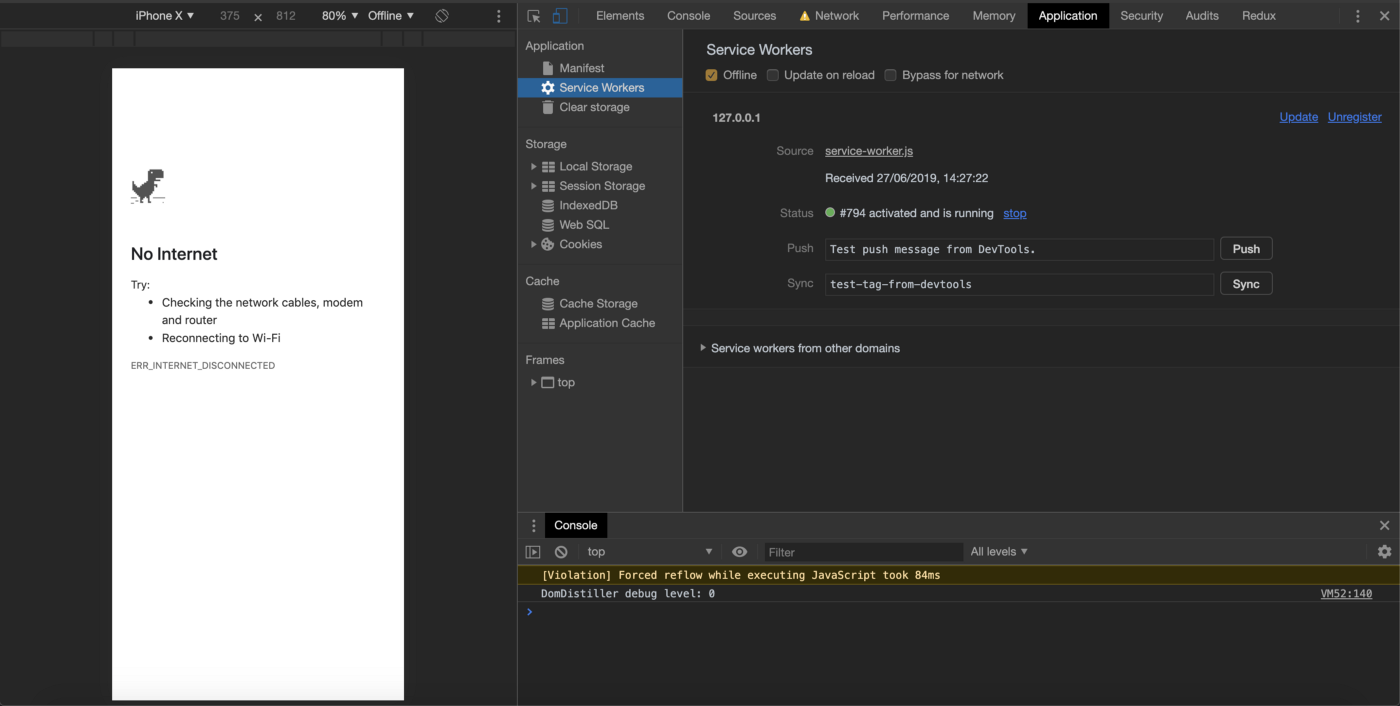The height and width of the screenshot is (706, 1400).
Task: Open DevTools three-dot customize menu
Action: 1357,16
